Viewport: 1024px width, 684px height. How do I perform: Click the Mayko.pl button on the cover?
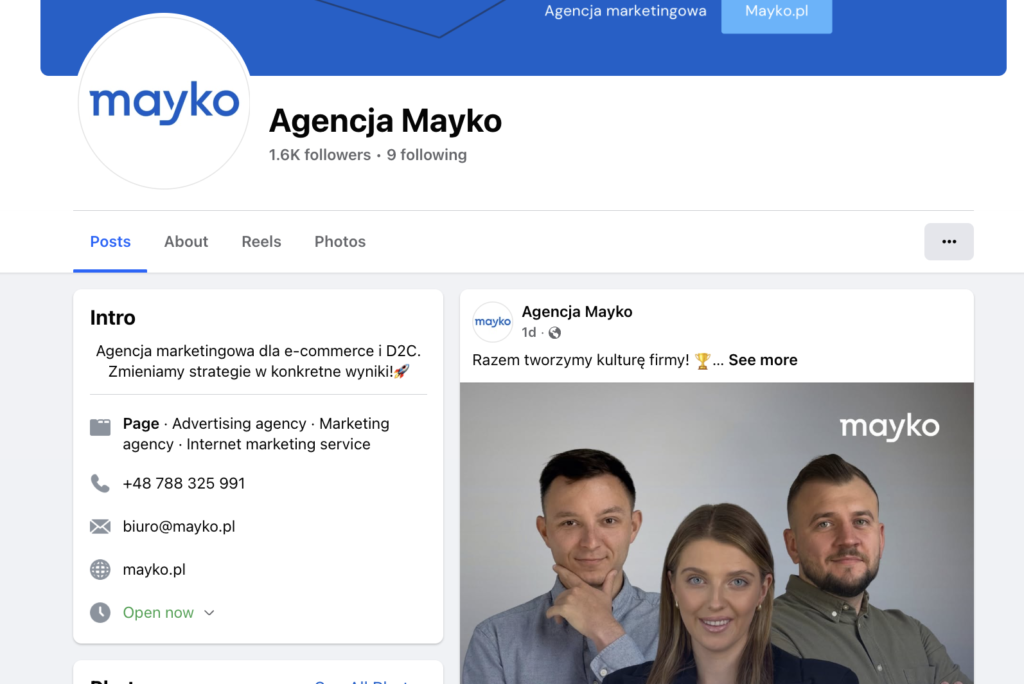(776, 16)
